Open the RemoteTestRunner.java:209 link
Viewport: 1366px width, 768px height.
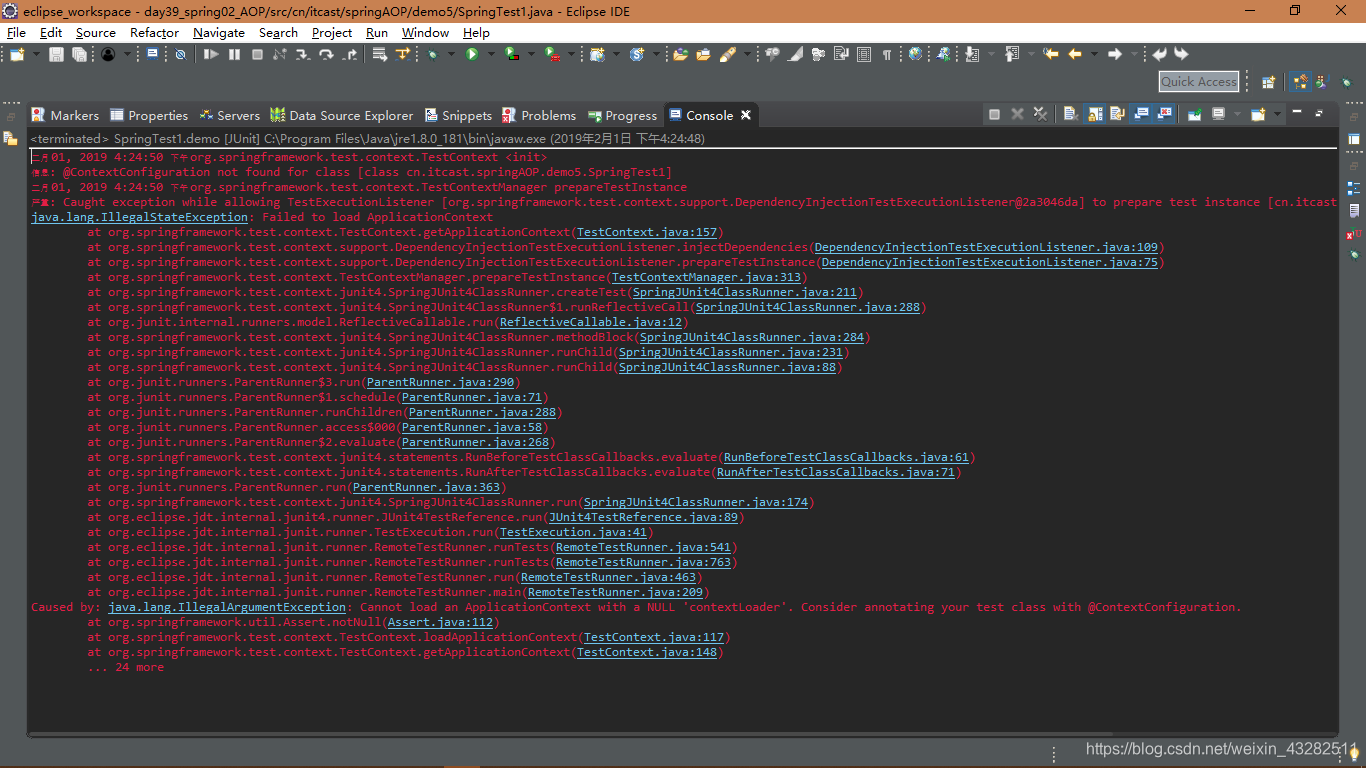click(x=616, y=592)
